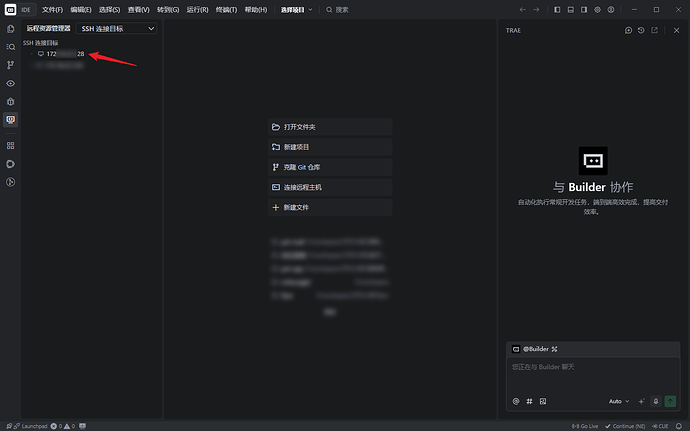Click the search box in title bar

(x=337, y=10)
